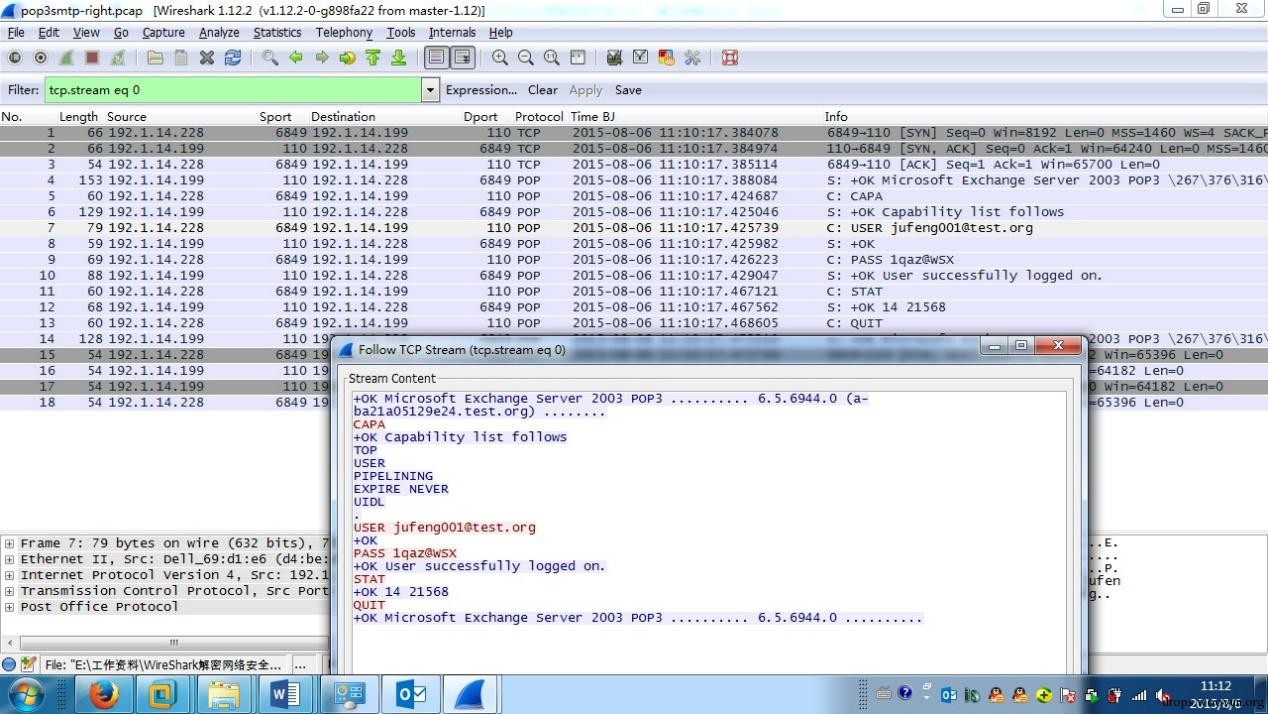Image resolution: width=1268 pixels, height=714 pixels.
Task: Open Wireshark preferences tools icon
Action: click(x=692, y=58)
